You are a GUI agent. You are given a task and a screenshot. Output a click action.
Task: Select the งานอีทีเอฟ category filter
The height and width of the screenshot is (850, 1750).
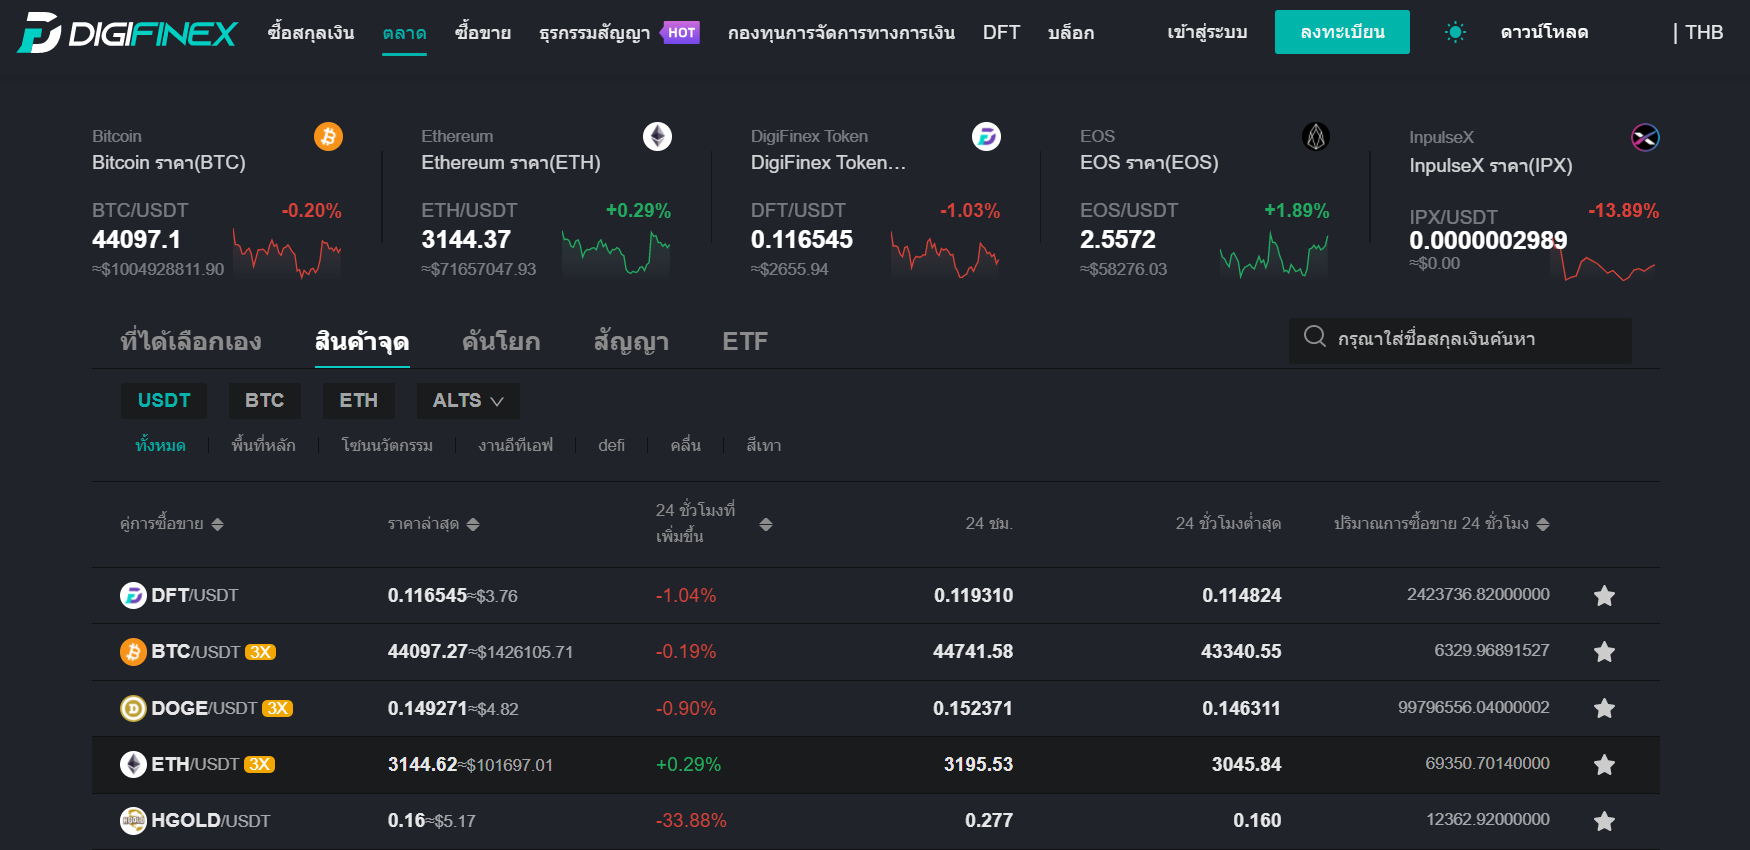tap(515, 445)
